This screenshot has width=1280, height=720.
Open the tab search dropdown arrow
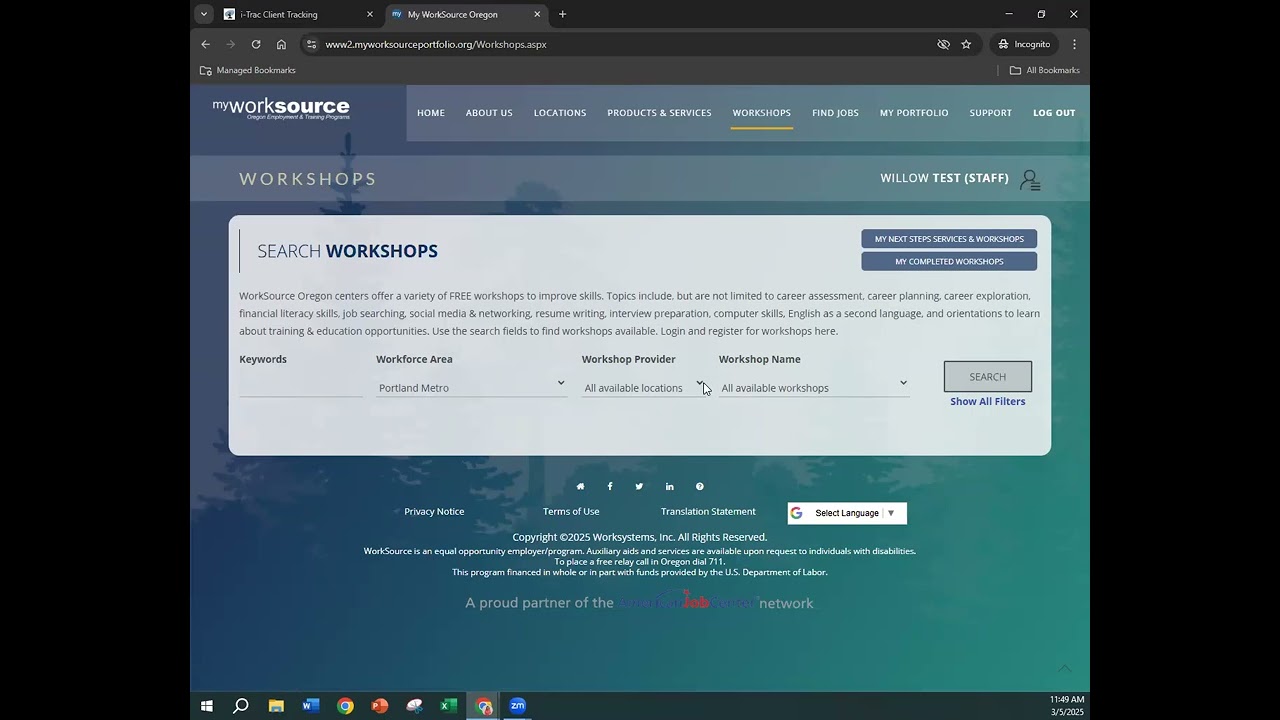[204, 14]
